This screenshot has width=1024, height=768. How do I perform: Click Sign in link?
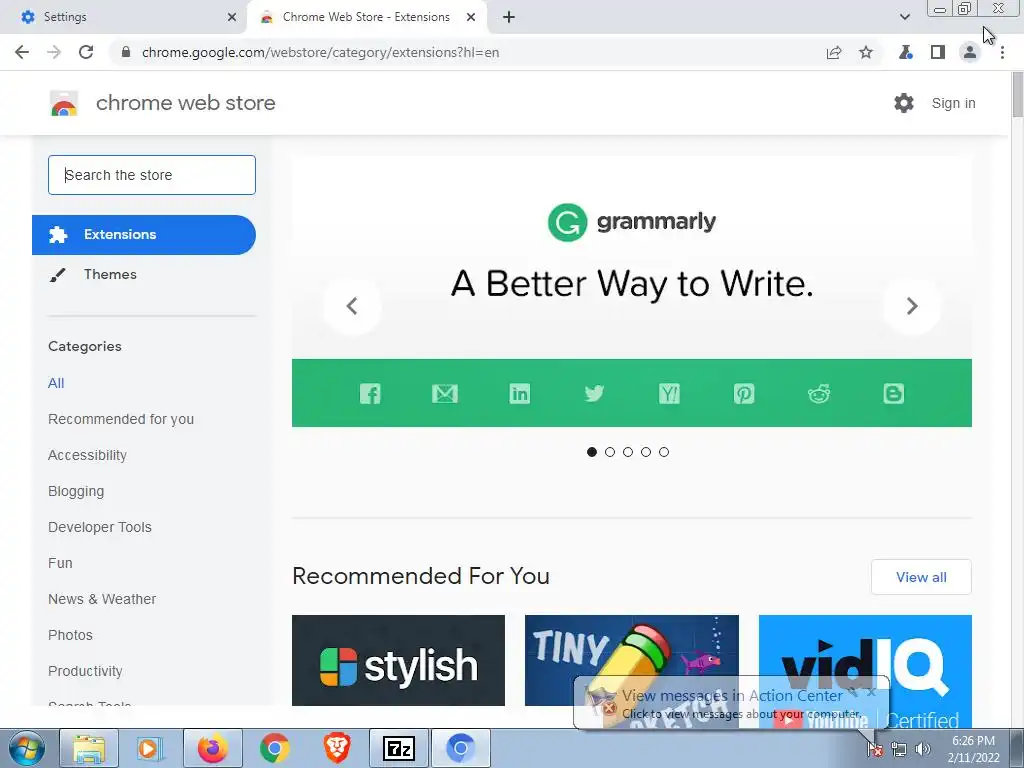(x=953, y=103)
